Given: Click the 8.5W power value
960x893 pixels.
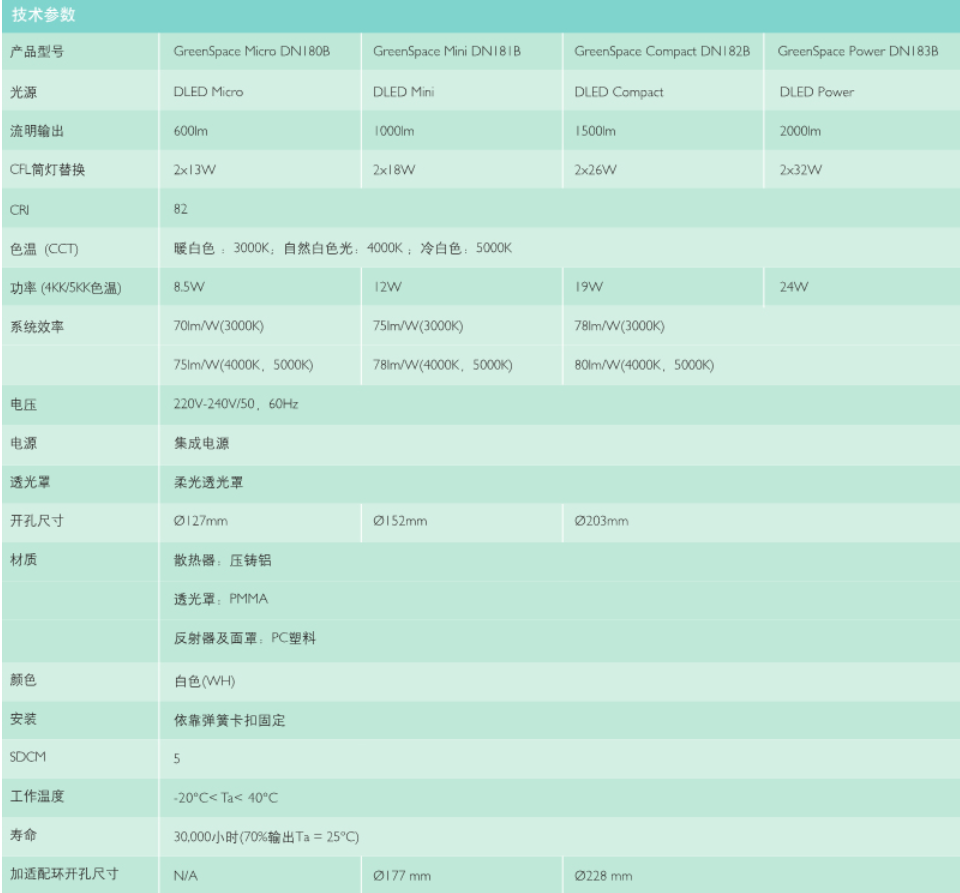Looking at the screenshot, I should click(x=189, y=286).
